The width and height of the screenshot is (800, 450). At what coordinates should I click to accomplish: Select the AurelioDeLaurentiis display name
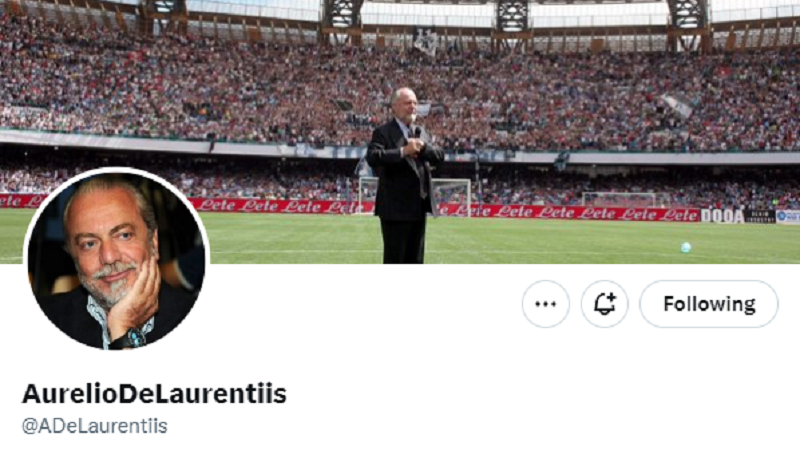coord(154,393)
